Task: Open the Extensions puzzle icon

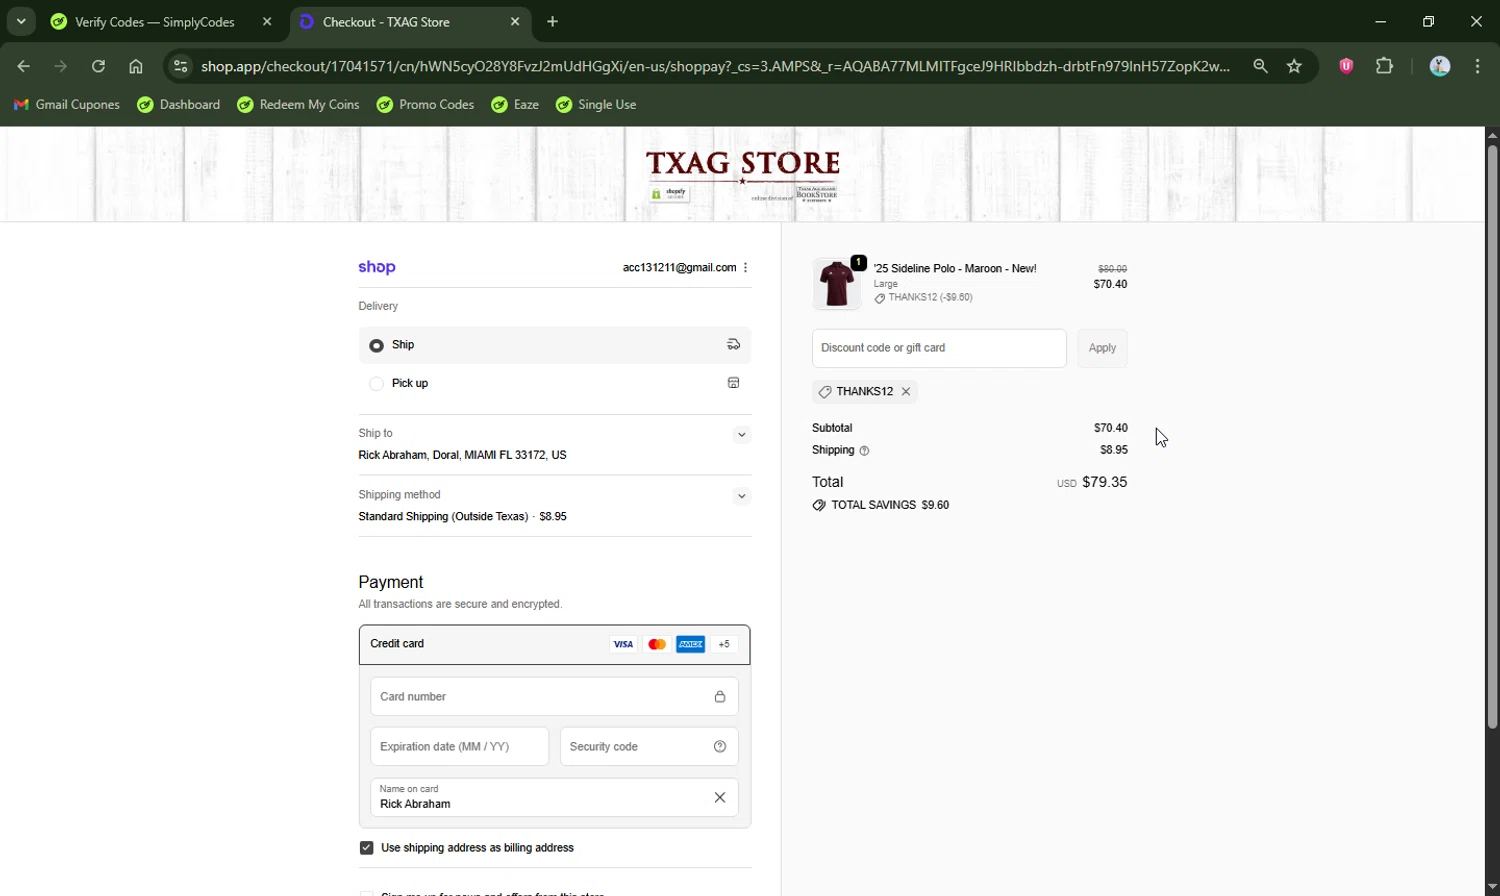Action: click(1384, 66)
